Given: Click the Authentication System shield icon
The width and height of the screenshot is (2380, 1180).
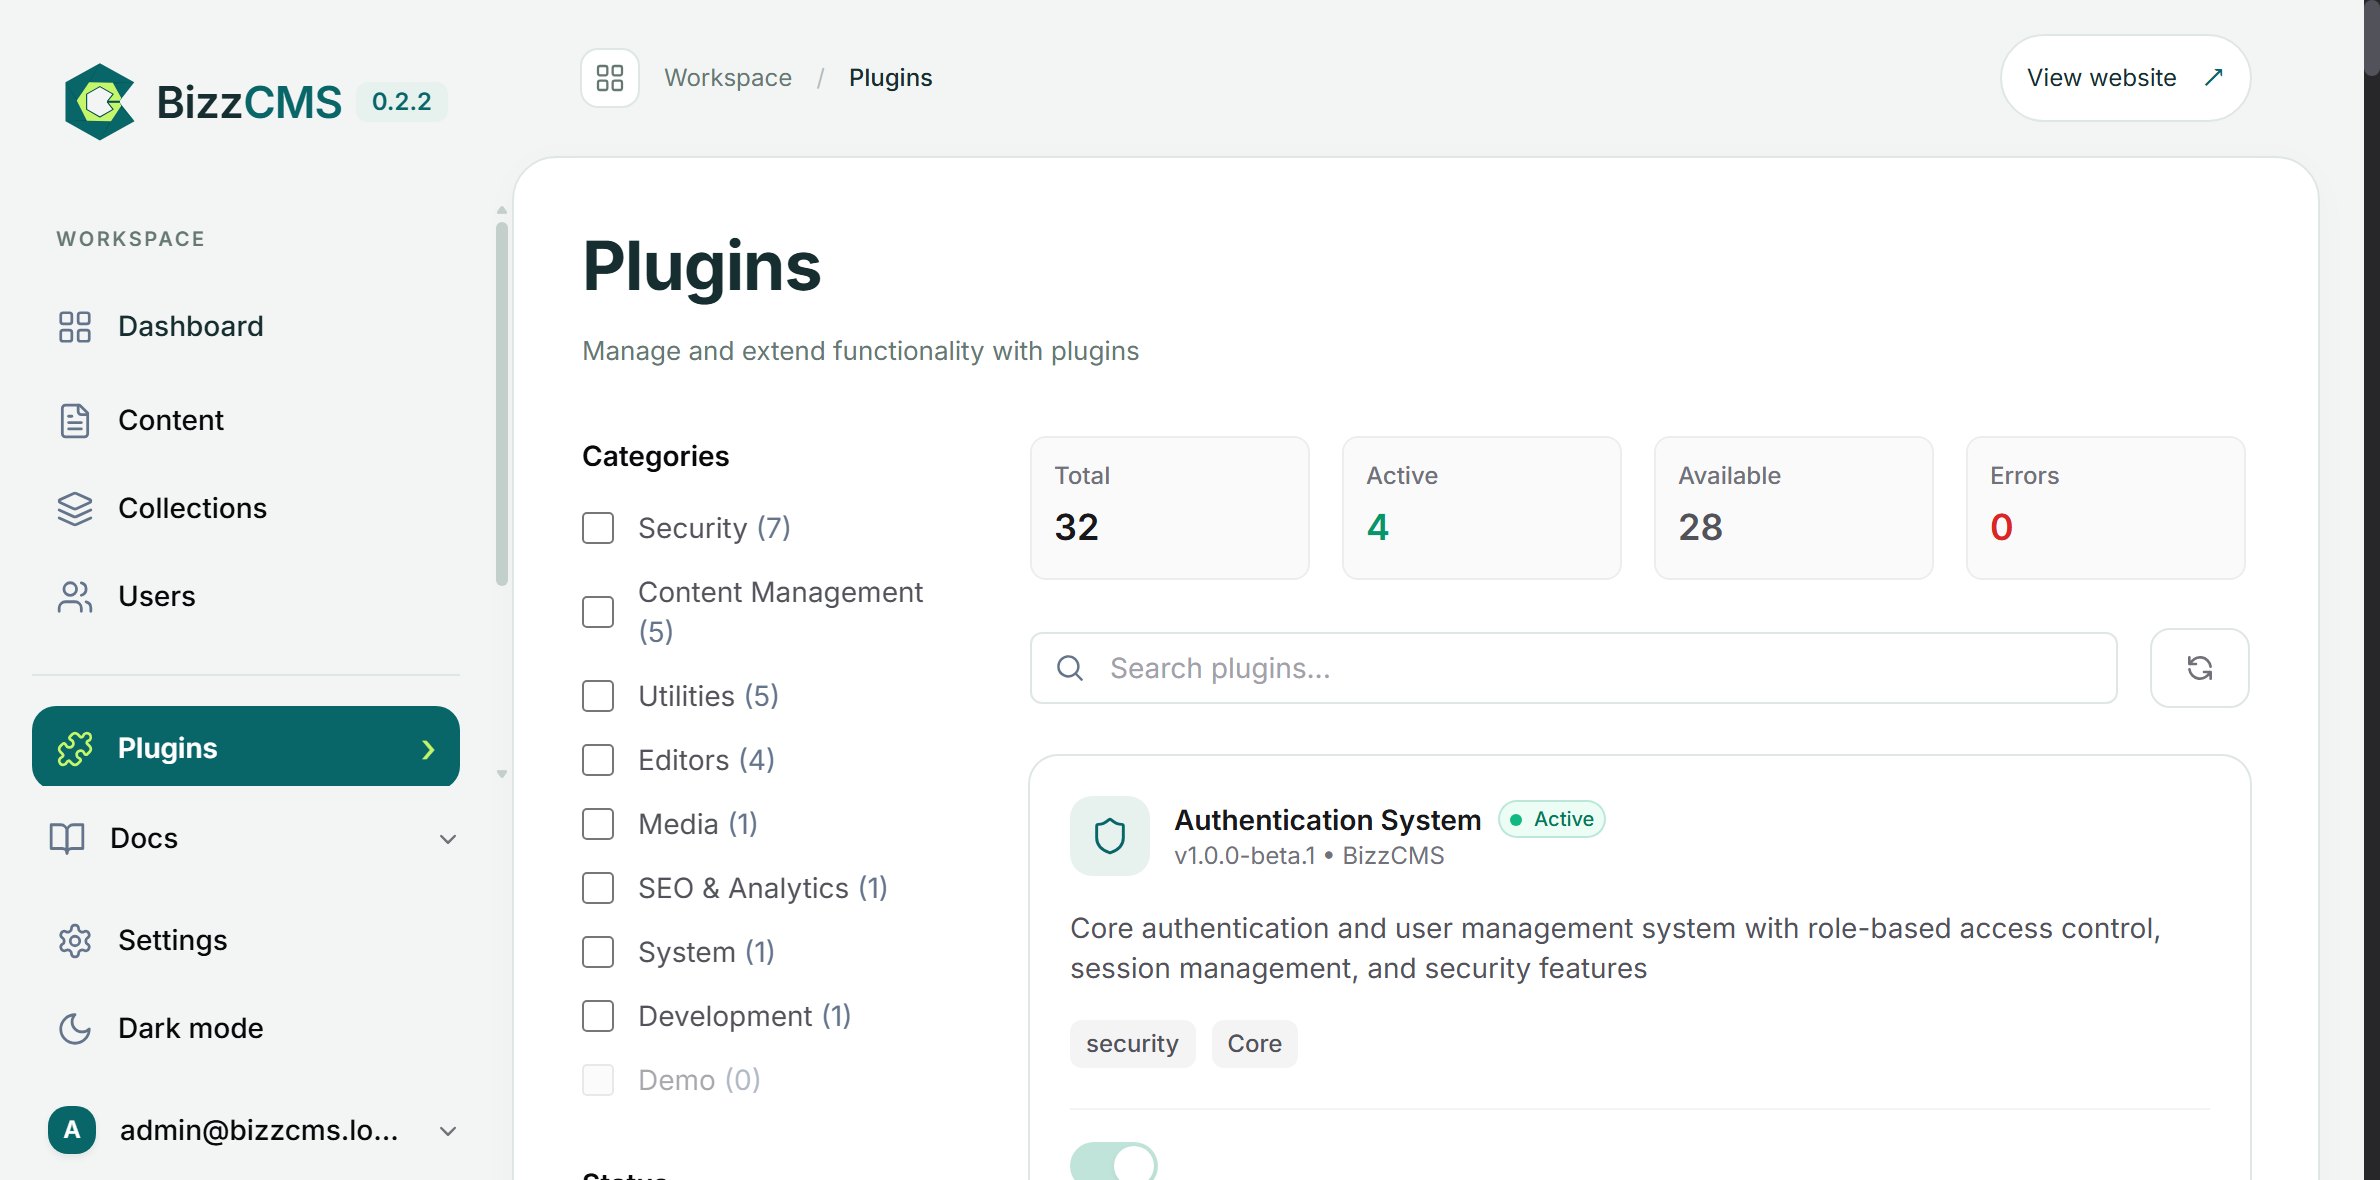Looking at the screenshot, I should coord(1110,836).
